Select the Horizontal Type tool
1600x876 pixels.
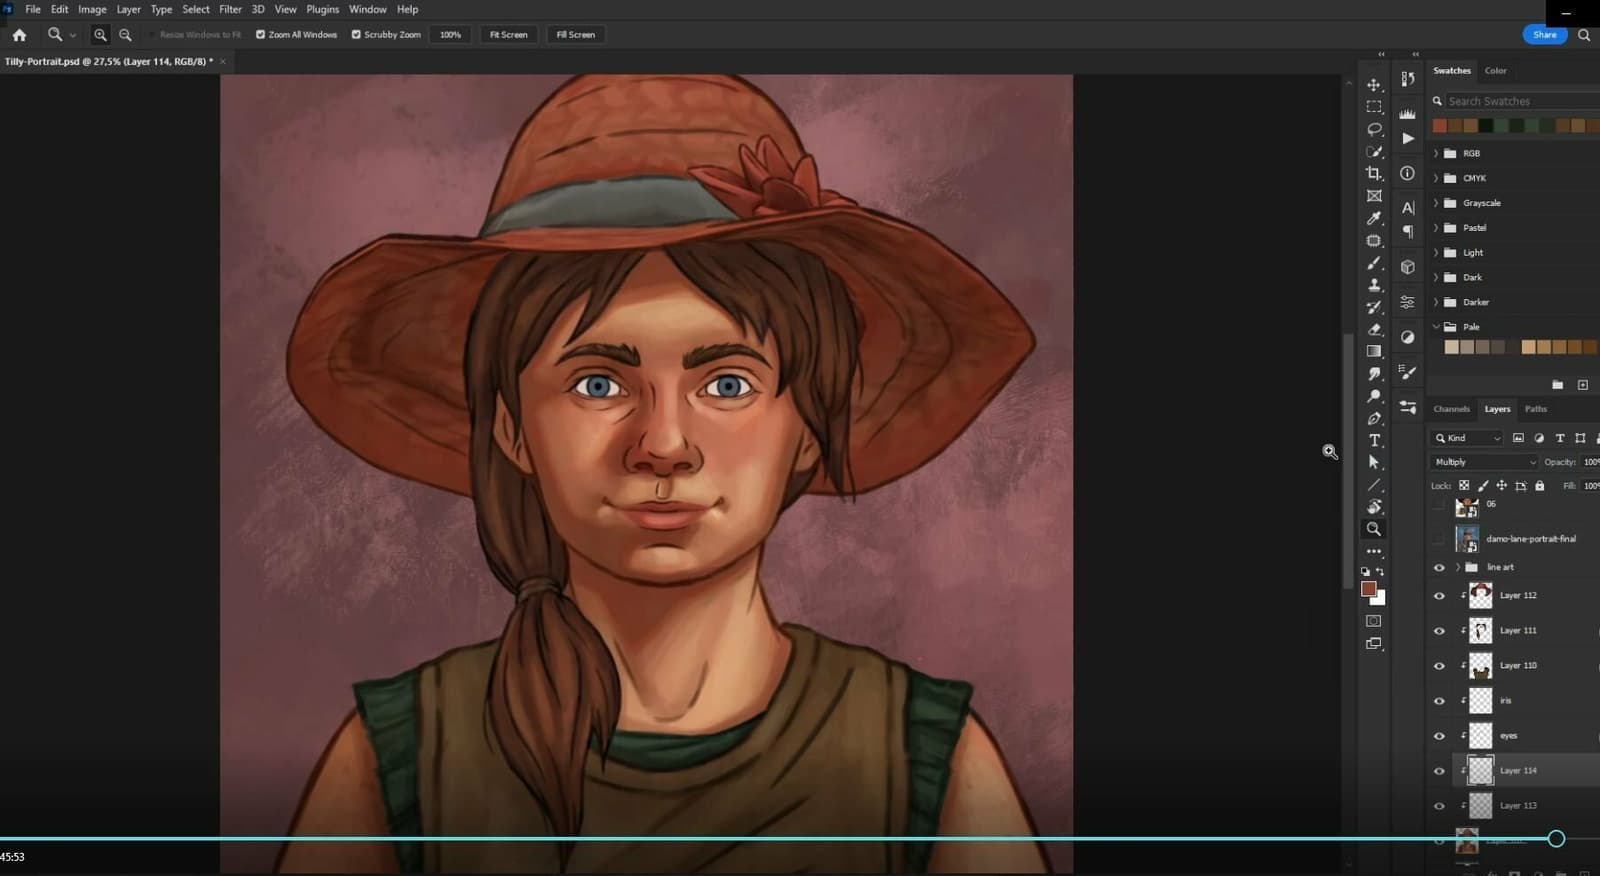point(1374,440)
